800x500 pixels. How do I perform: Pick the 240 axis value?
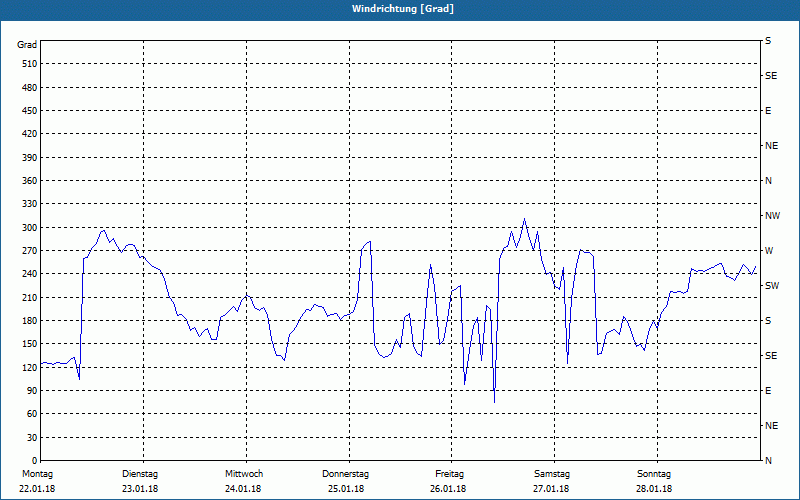[30, 274]
